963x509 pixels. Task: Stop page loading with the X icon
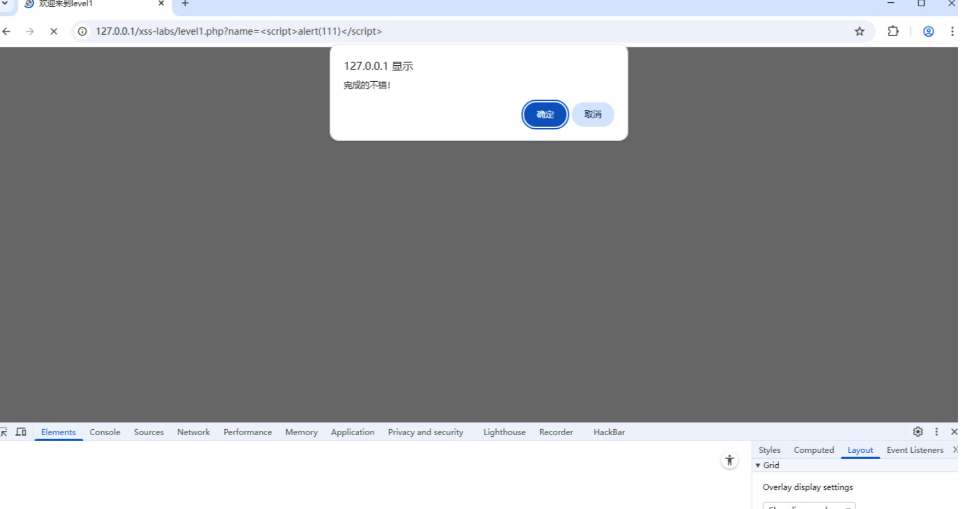click(x=53, y=31)
